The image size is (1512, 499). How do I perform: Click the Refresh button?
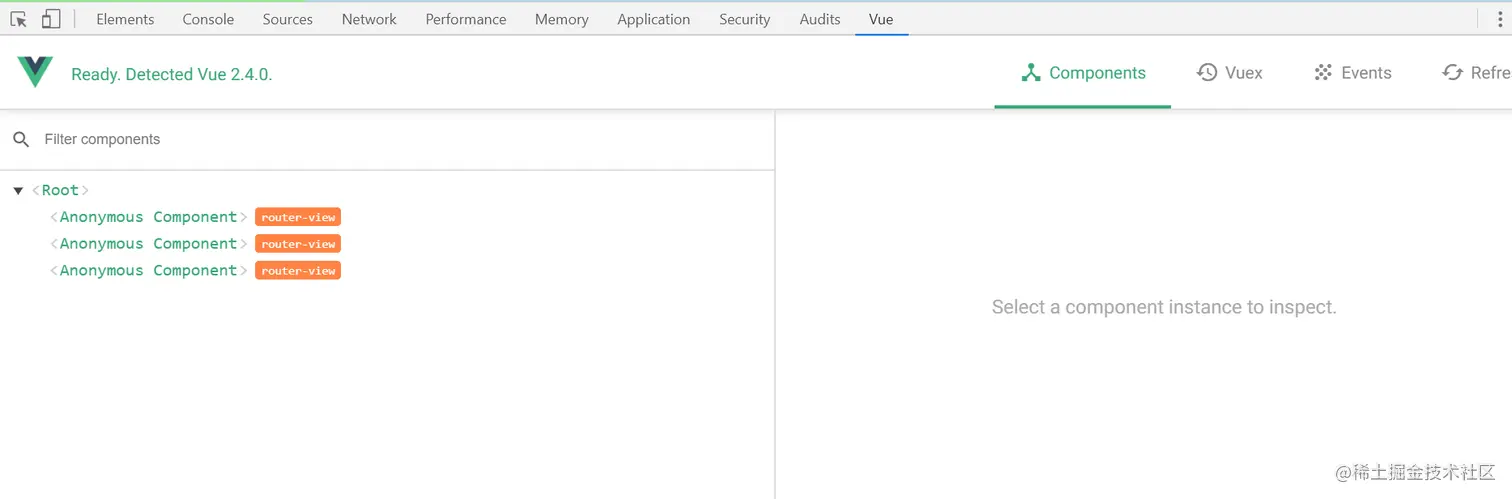coord(1475,73)
